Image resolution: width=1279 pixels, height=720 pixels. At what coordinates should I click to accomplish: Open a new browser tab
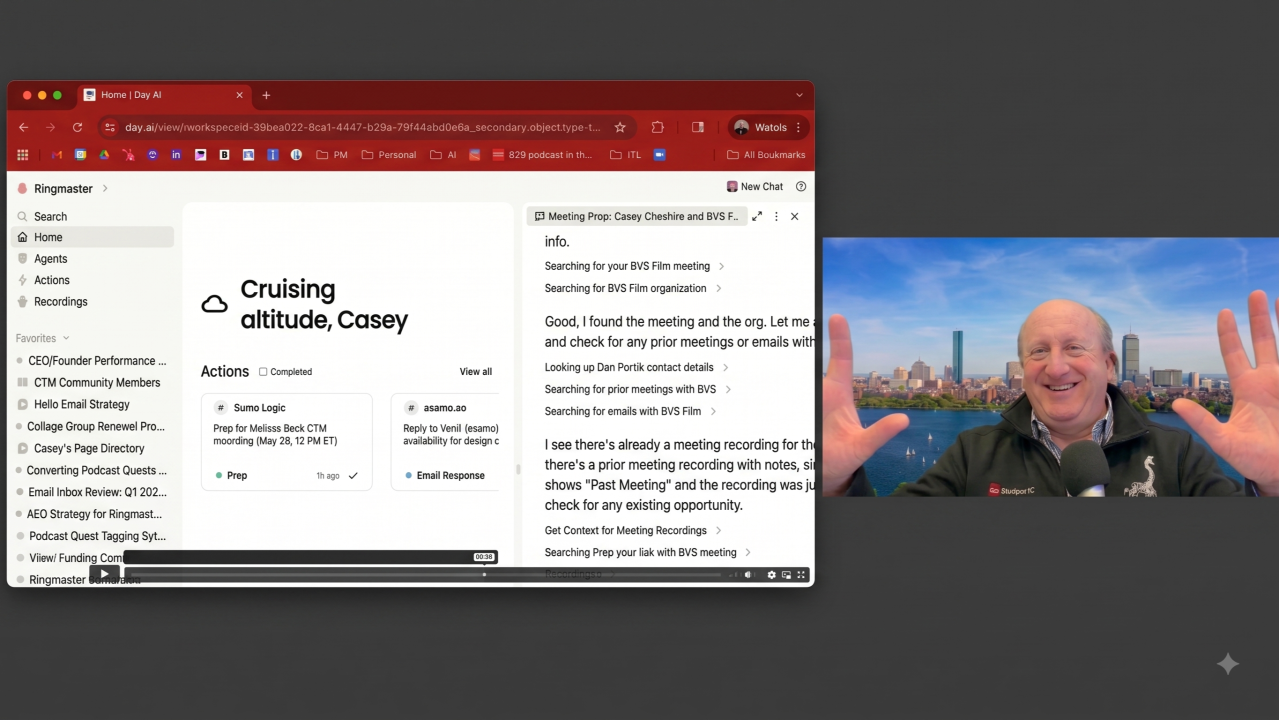tap(266, 95)
